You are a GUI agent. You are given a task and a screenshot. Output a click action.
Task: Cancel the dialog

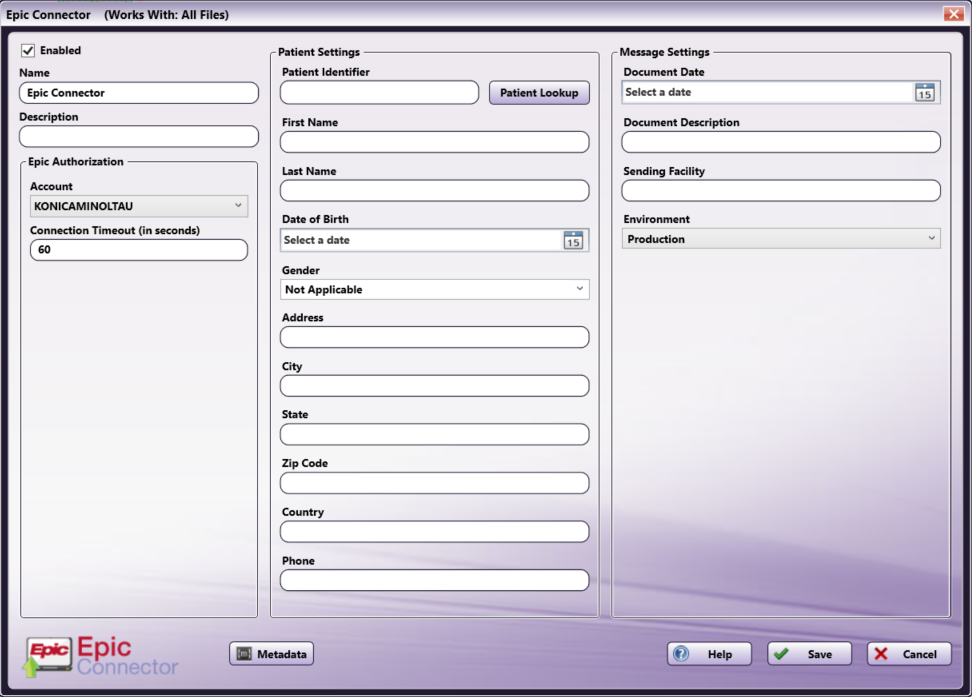[x=909, y=654]
